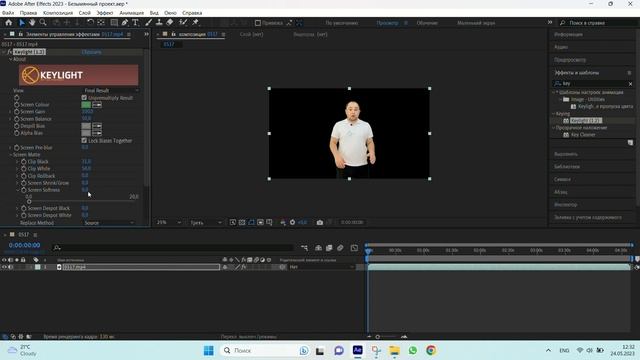Open the Composition menu
Screen dimensions: 640x360
click(58, 13)
